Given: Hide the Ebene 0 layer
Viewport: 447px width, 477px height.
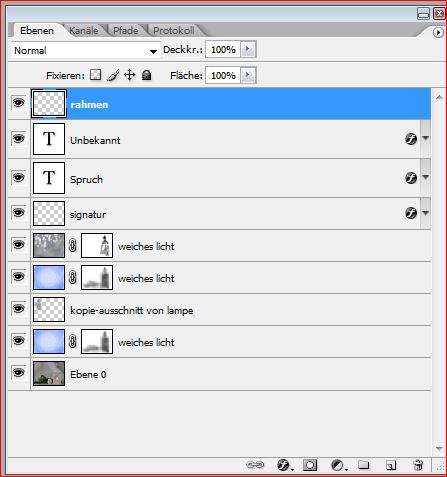Looking at the screenshot, I should [19, 372].
